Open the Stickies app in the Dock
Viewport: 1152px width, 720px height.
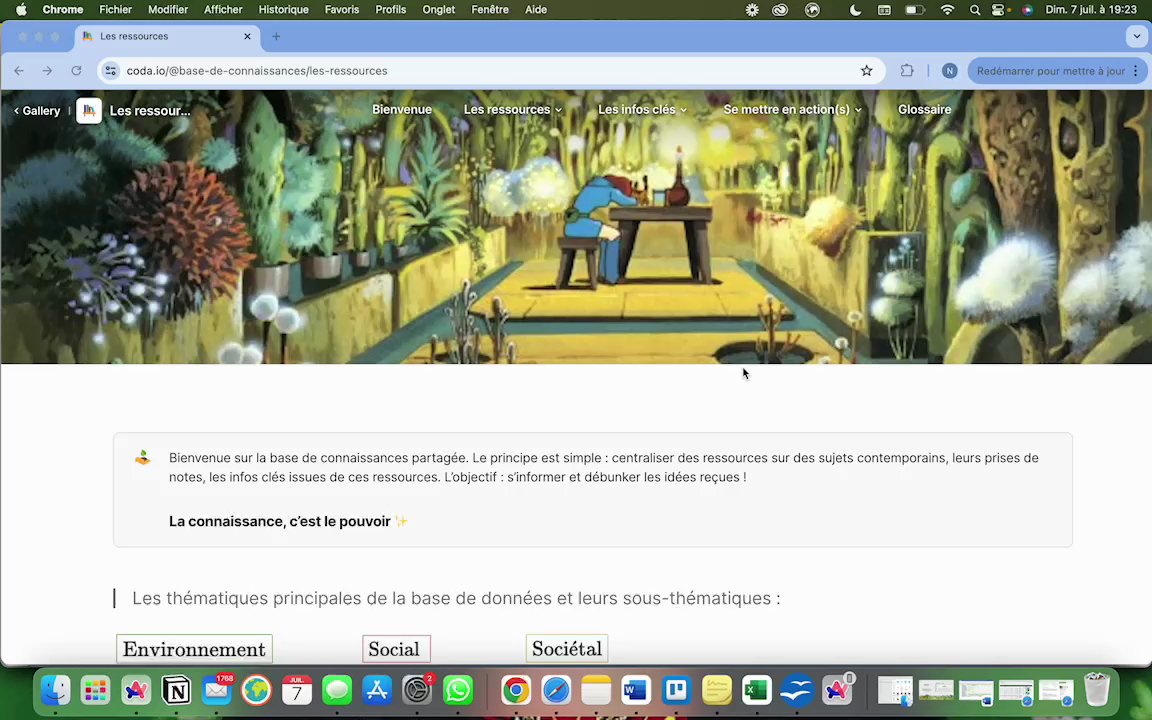click(x=716, y=691)
